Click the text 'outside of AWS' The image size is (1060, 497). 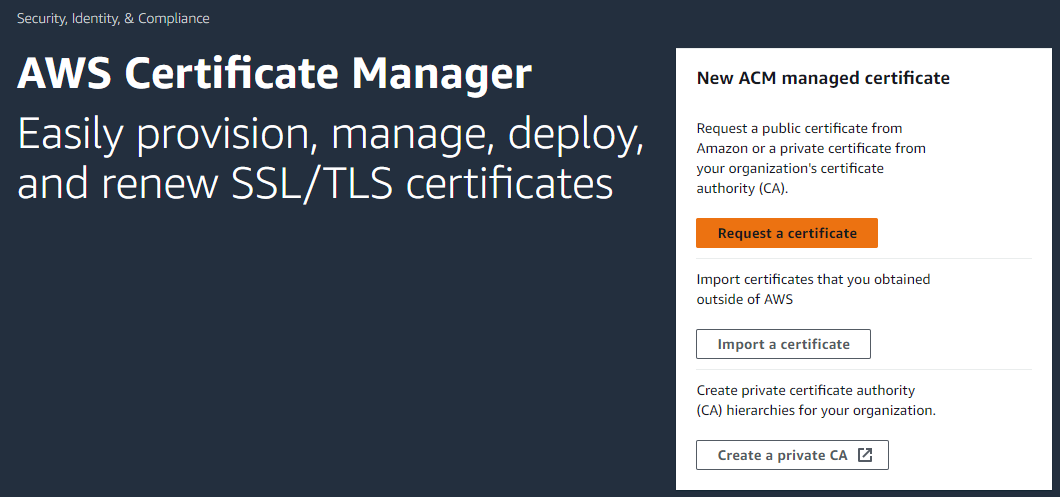pyautogui.click(x=745, y=300)
